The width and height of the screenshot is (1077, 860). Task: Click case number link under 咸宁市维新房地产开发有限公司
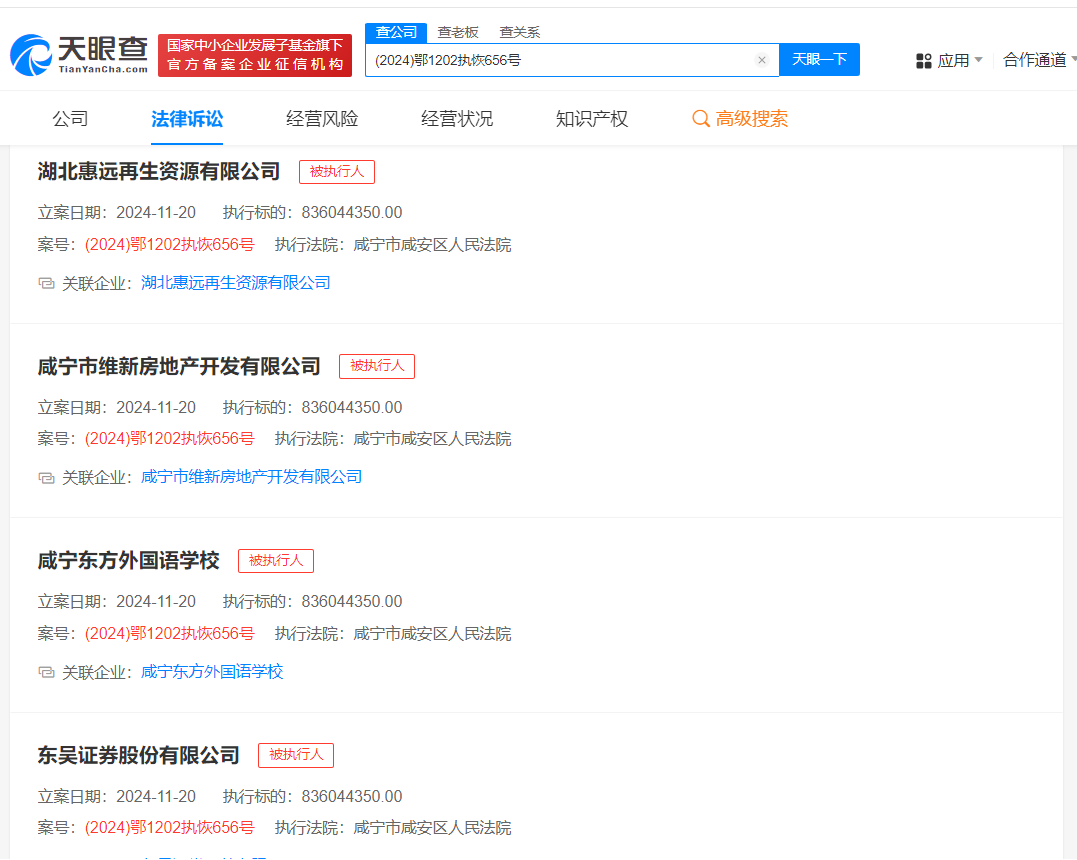tap(170, 439)
